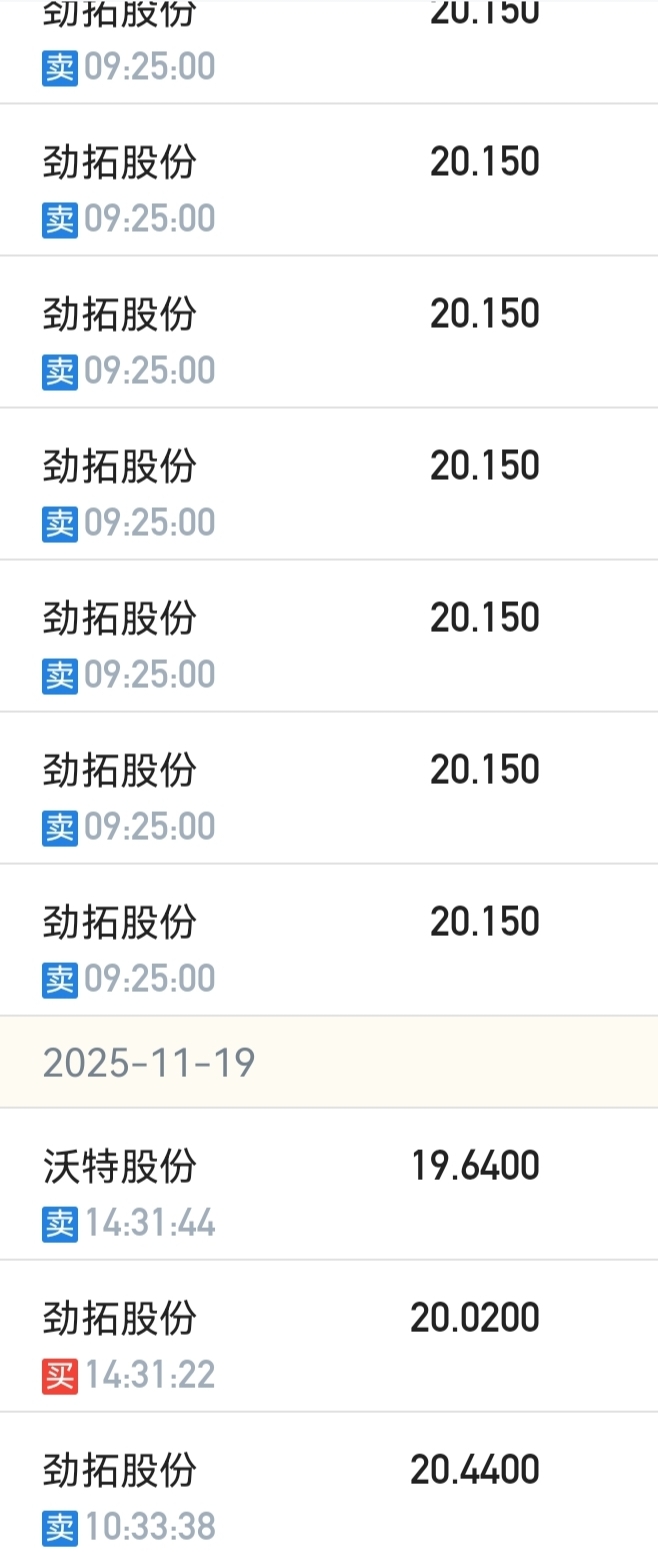This screenshot has height=1553, width=658.
Task: Open 劲拓股份 buy record priced 20.0200
Action: click(329, 1336)
